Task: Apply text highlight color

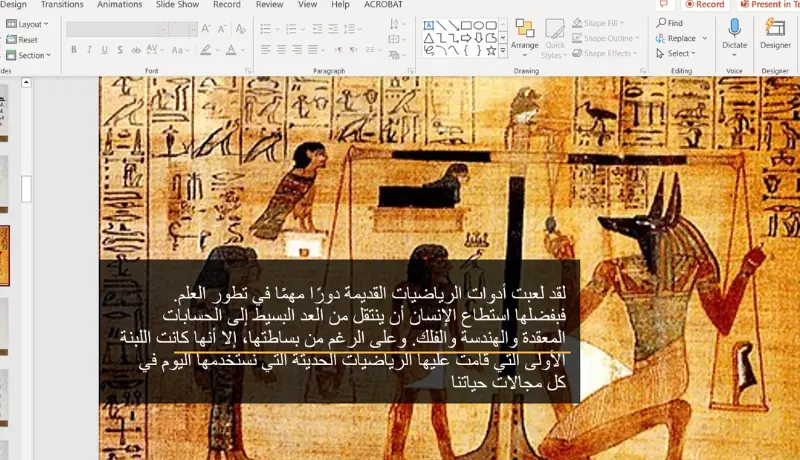Action: (206, 50)
